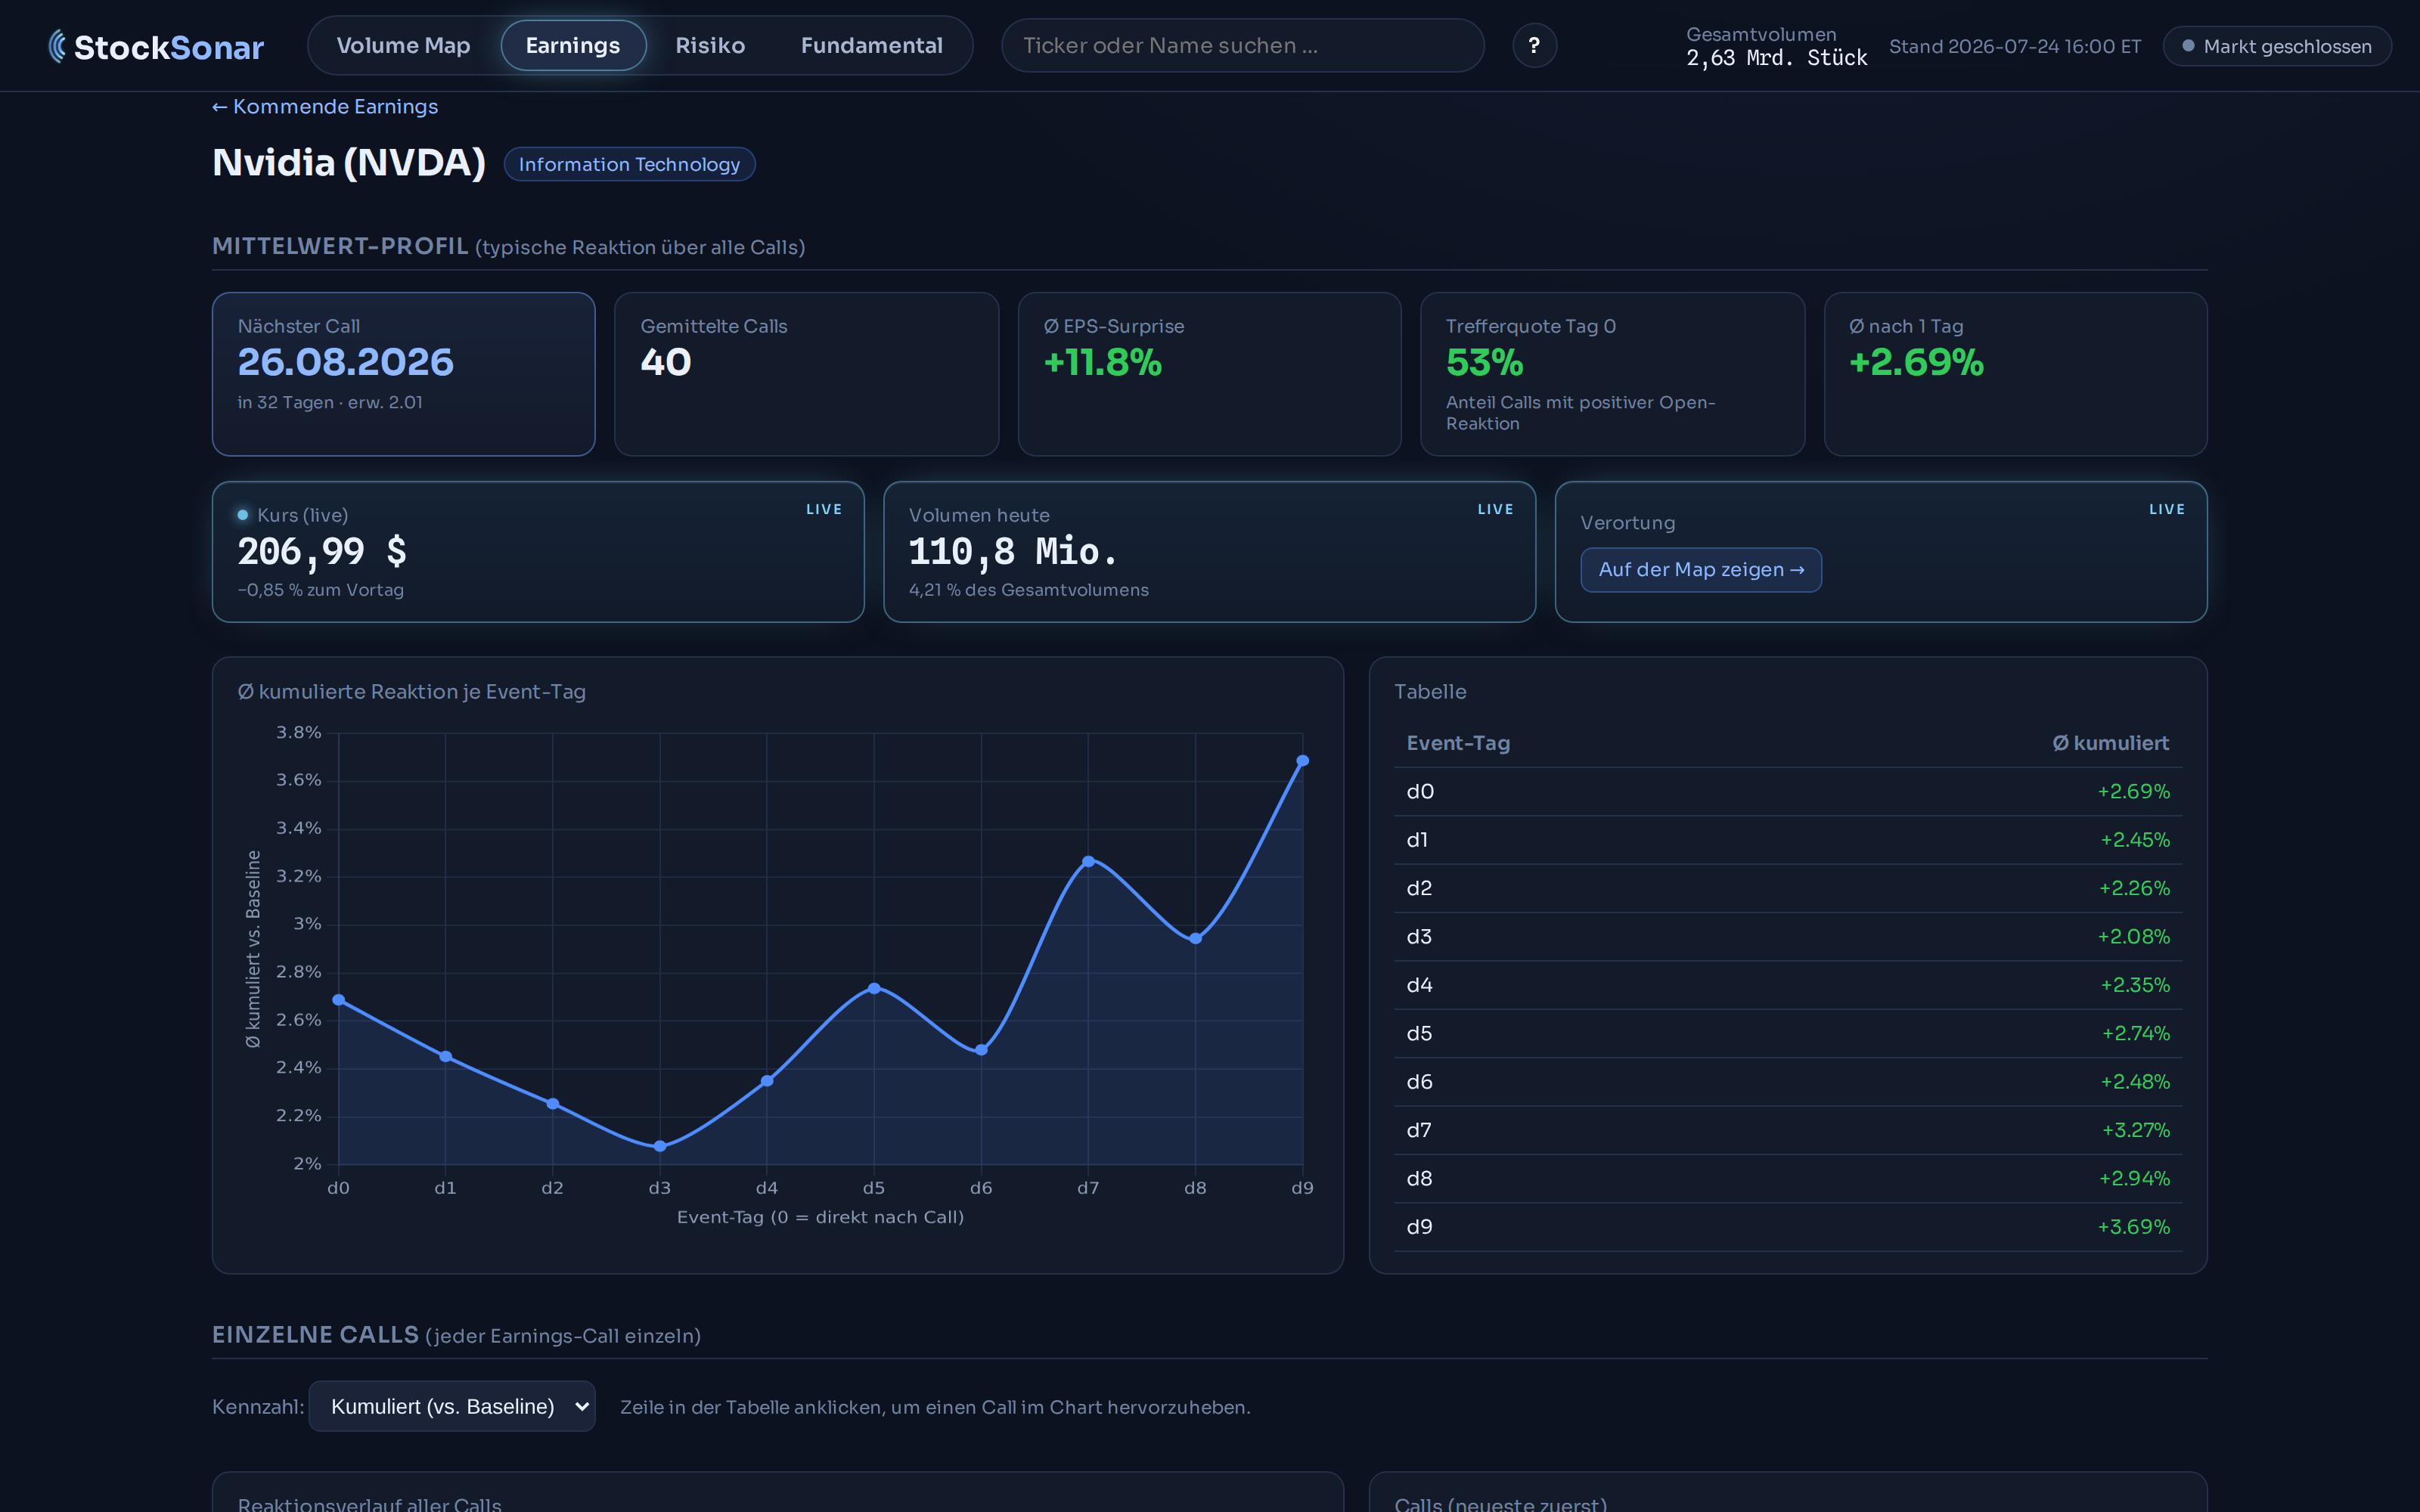Open the question mark help button
The width and height of the screenshot is (2420, 1512).
tap(1534, 46)
